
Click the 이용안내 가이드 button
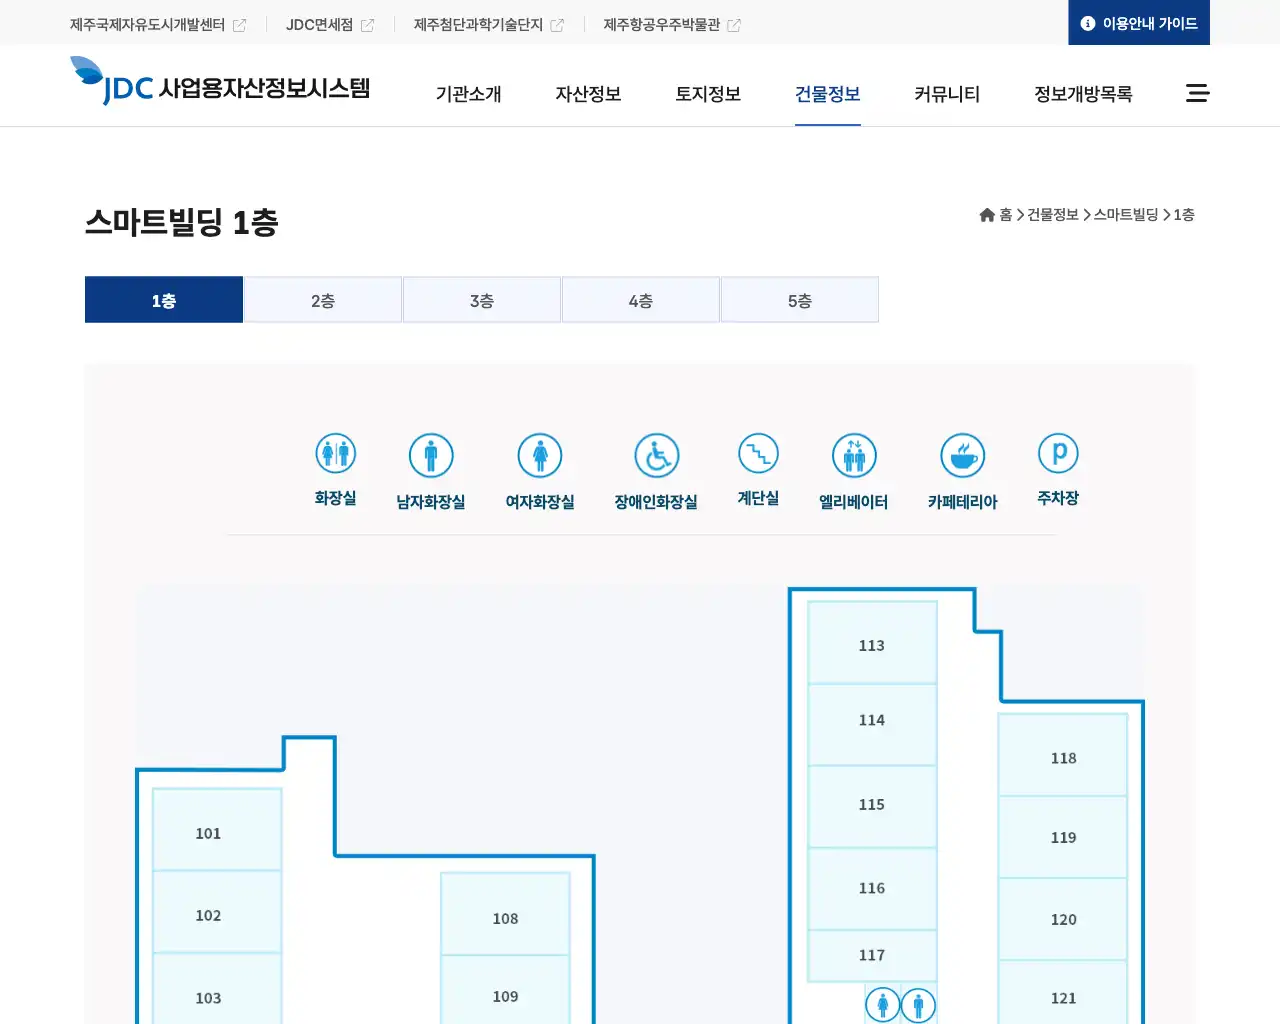coord(1139,23)
